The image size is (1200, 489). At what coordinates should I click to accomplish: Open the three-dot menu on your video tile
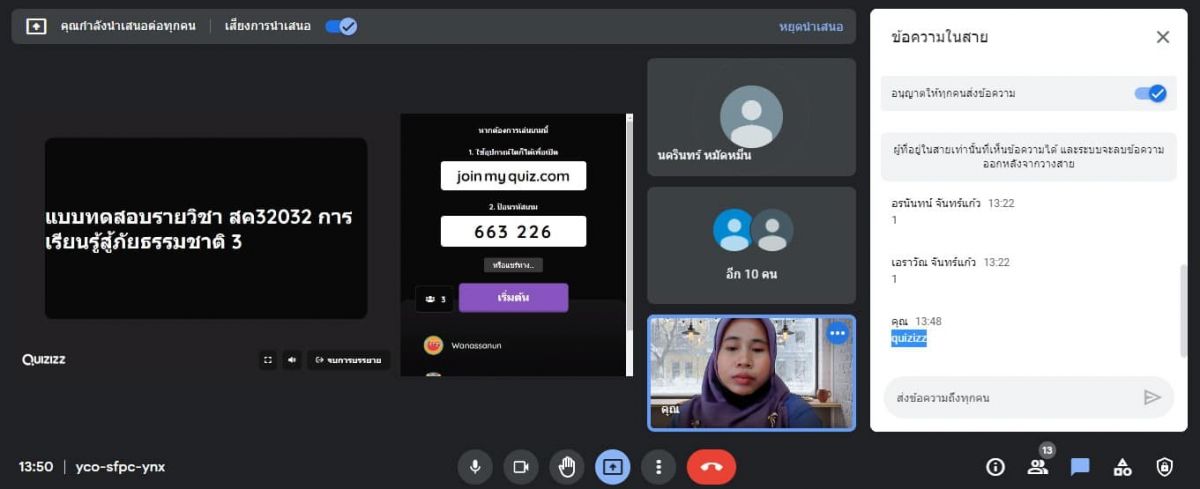click(837, 334)
